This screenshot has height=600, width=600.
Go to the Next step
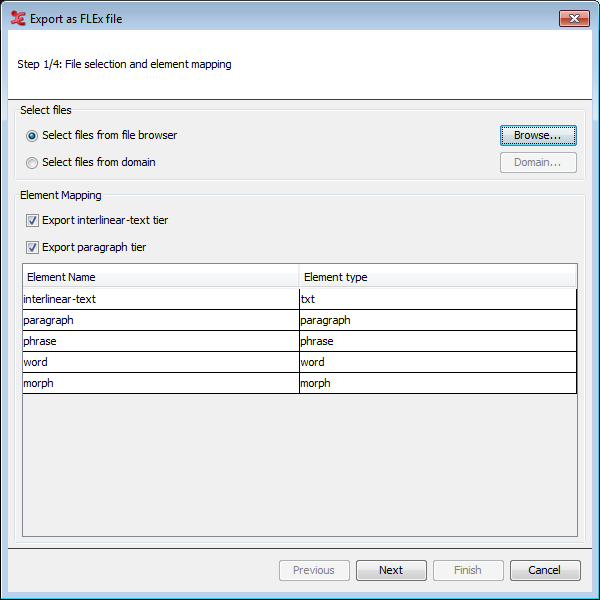[x=391, y=570]
